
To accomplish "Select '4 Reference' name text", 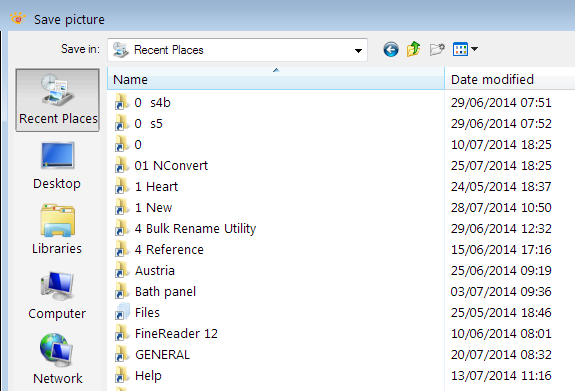I will 169,249.
